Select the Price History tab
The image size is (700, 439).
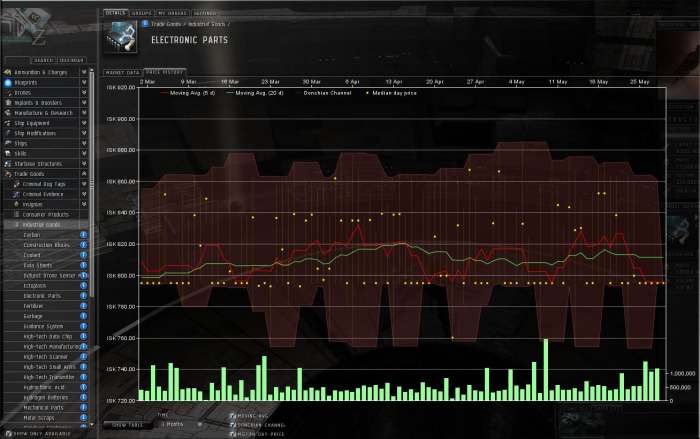[164, 72]
